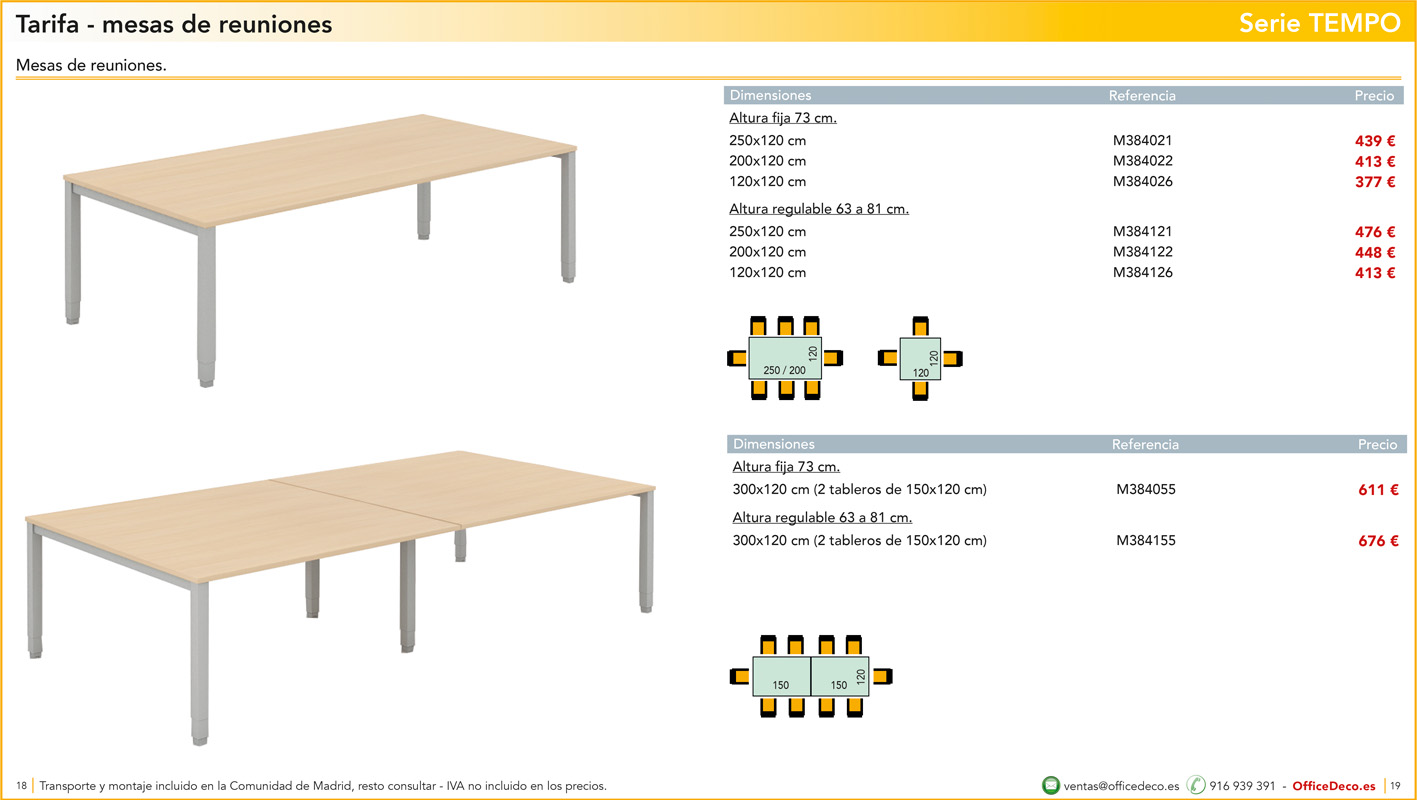Click the 120x120 square seating diagram
This screenshot has height=800, width=1417.
920,359
